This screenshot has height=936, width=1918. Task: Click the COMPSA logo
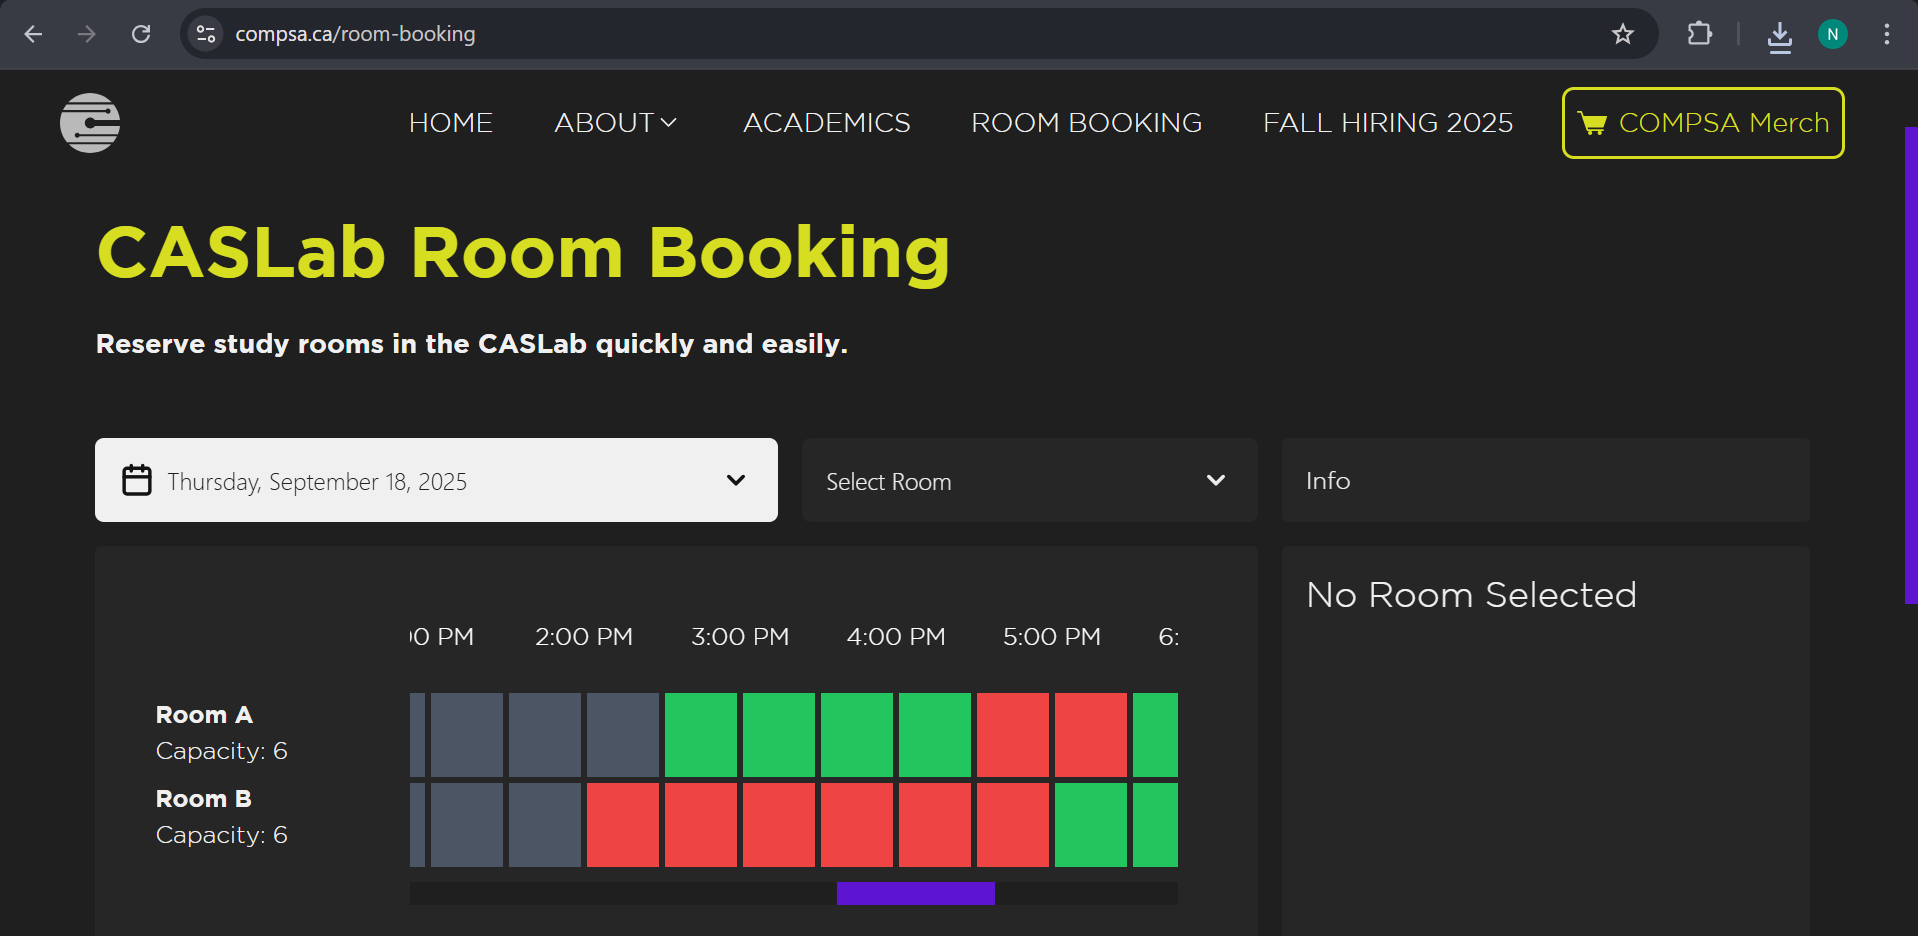[90, 122]
